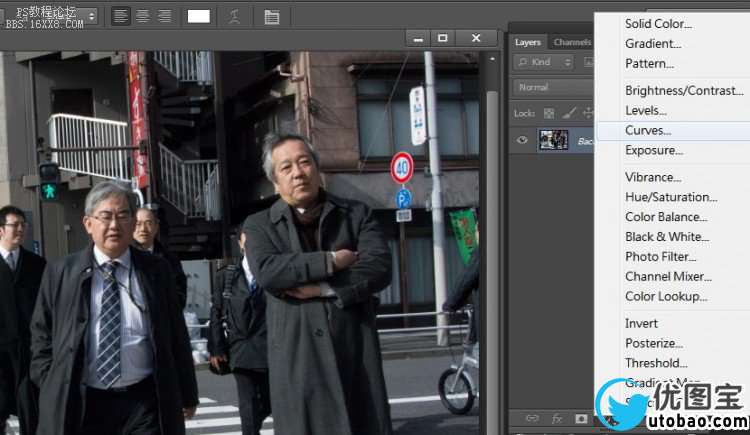Image resolution: width=750 pixels, height=435 pixels.
Task: Hide the Background layer with eye icon
Action: [522, 140]
